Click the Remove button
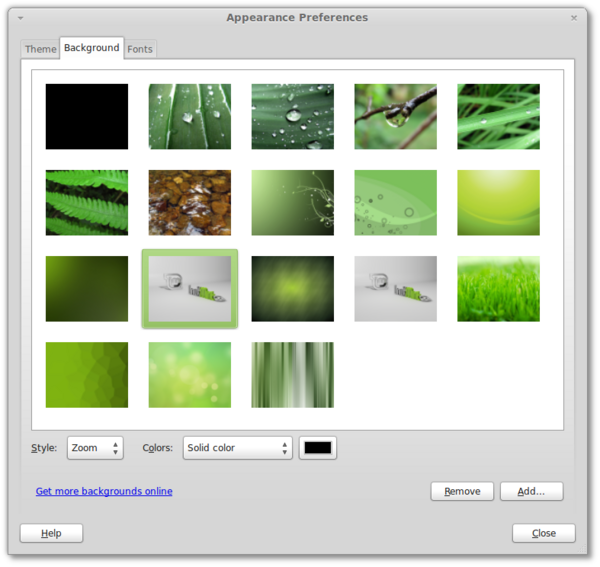600x567 pixels. [462, 491]
